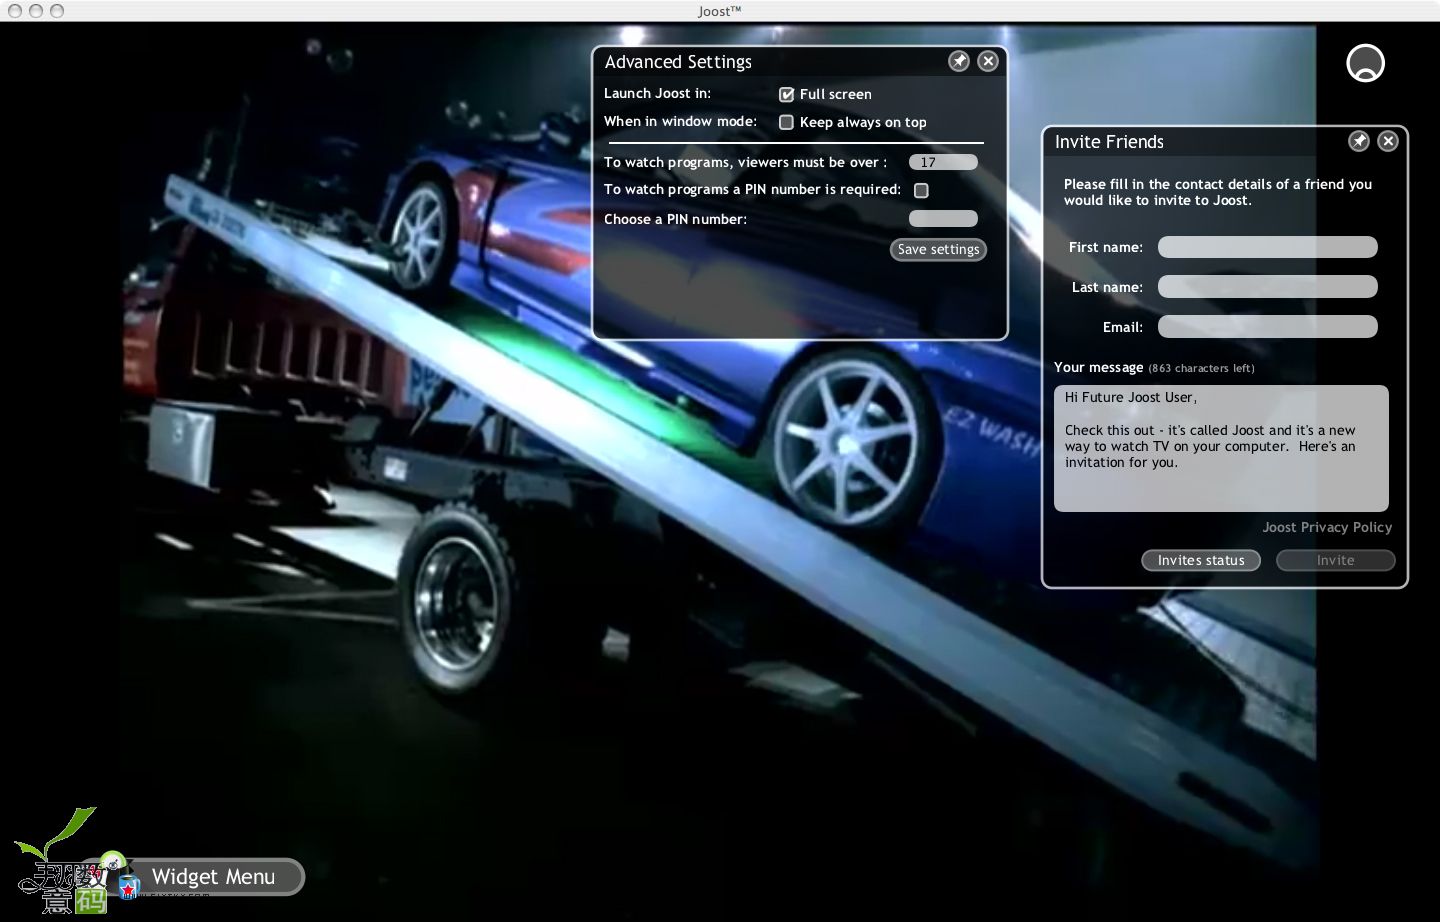Screen dimensions: 1440x922
Task: Click the "863 characters left" counter text
Action: click(x=1201, y=368)
